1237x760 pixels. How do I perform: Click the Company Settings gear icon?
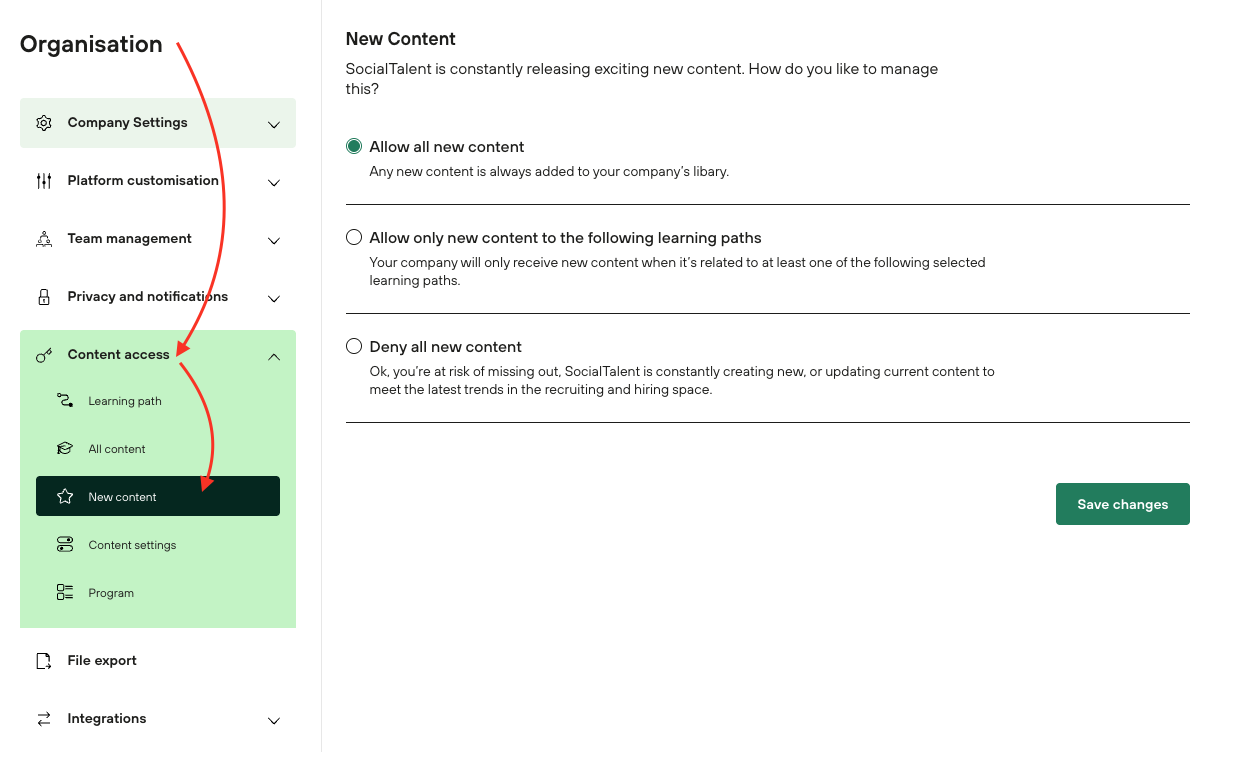(x=44, y=123)
